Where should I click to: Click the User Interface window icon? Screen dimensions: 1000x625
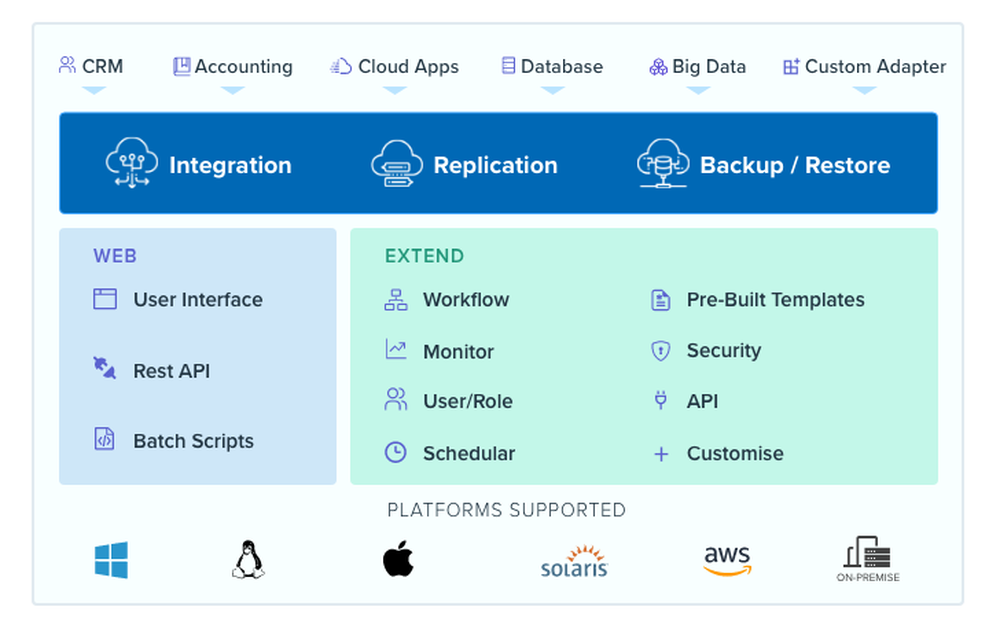[x=105, y=299]
